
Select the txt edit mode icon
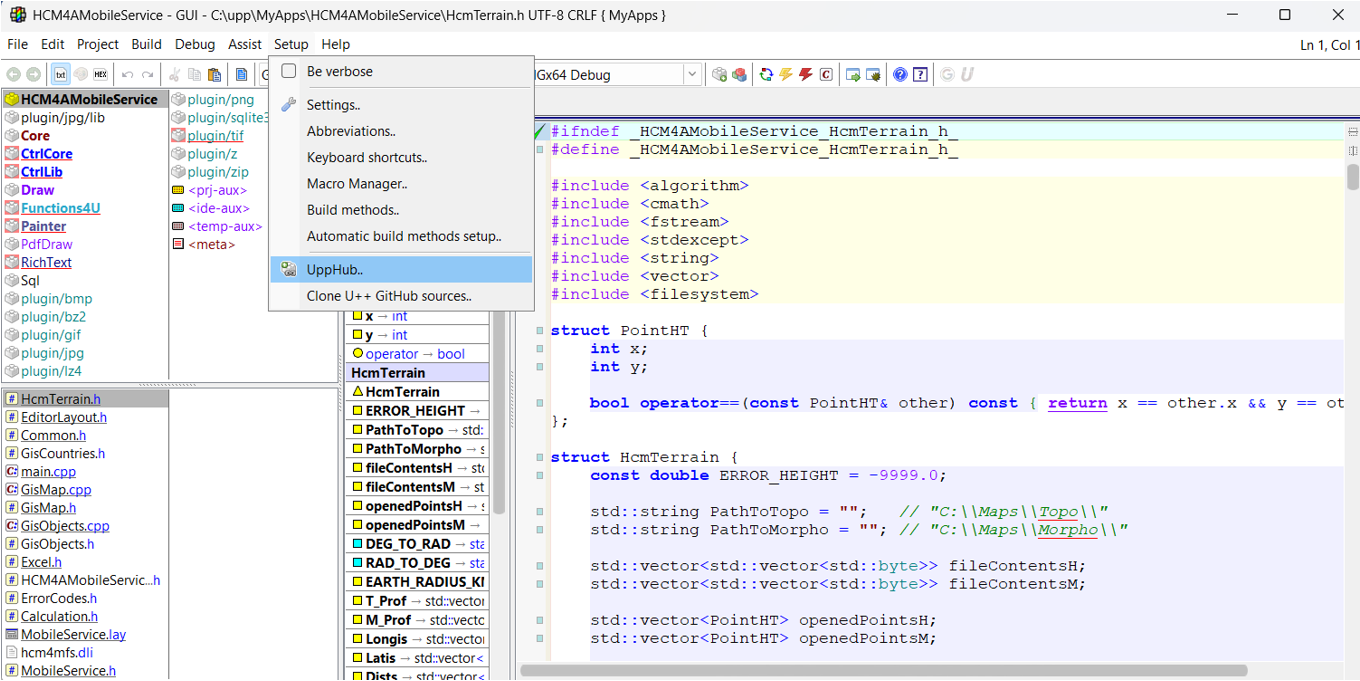pyautogui.click(x=61, y=75)
